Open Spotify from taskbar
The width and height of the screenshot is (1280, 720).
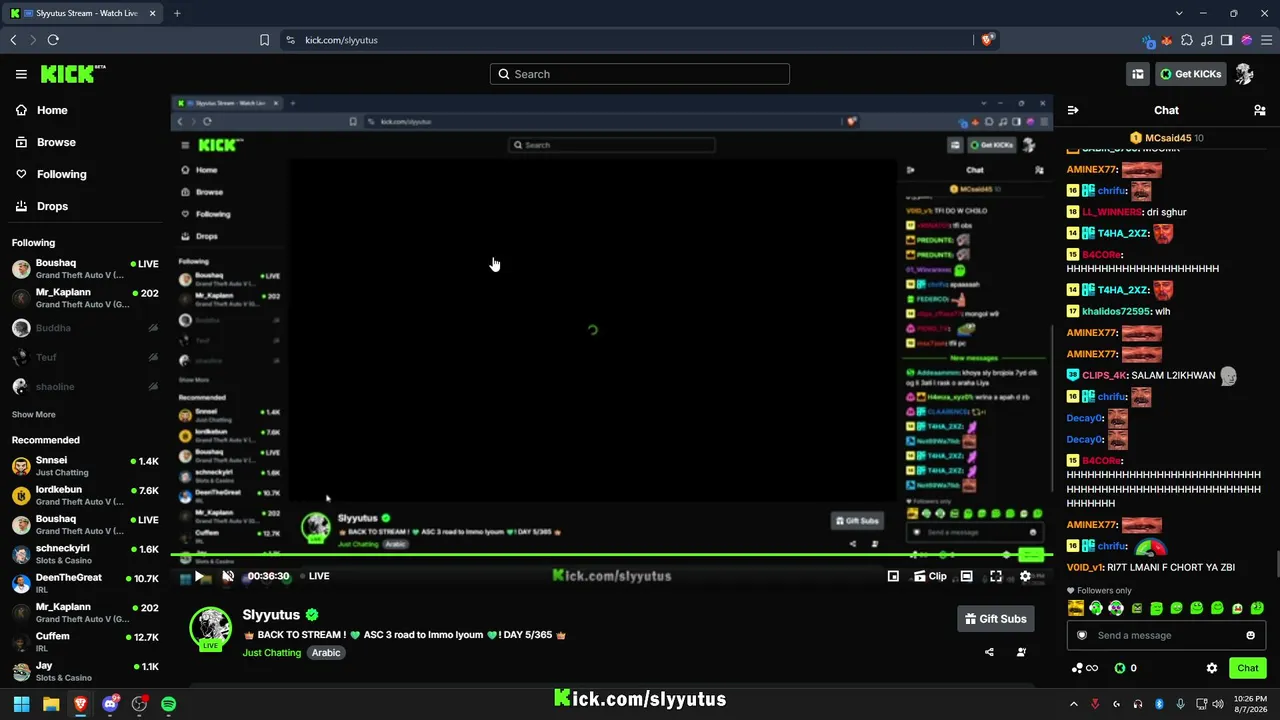(x=169, y=704)
